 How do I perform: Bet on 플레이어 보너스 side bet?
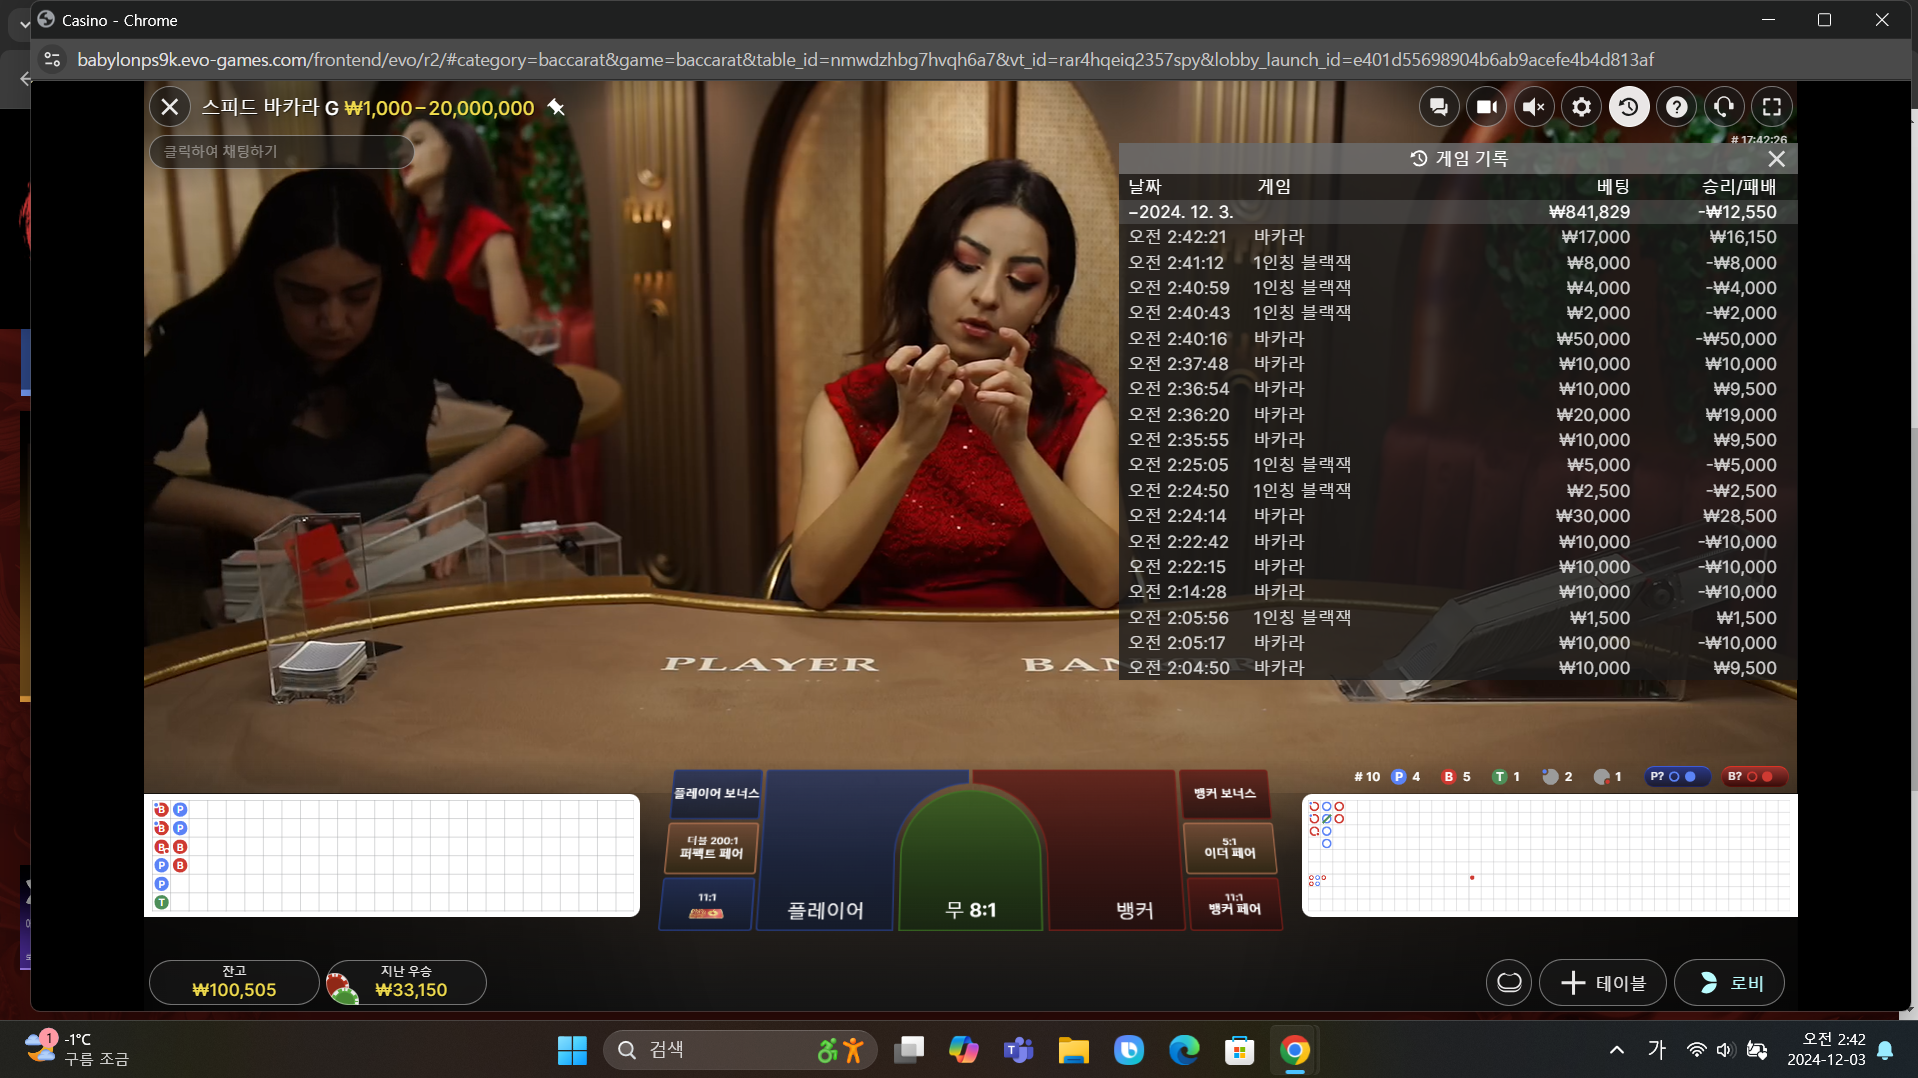point(716,794)
